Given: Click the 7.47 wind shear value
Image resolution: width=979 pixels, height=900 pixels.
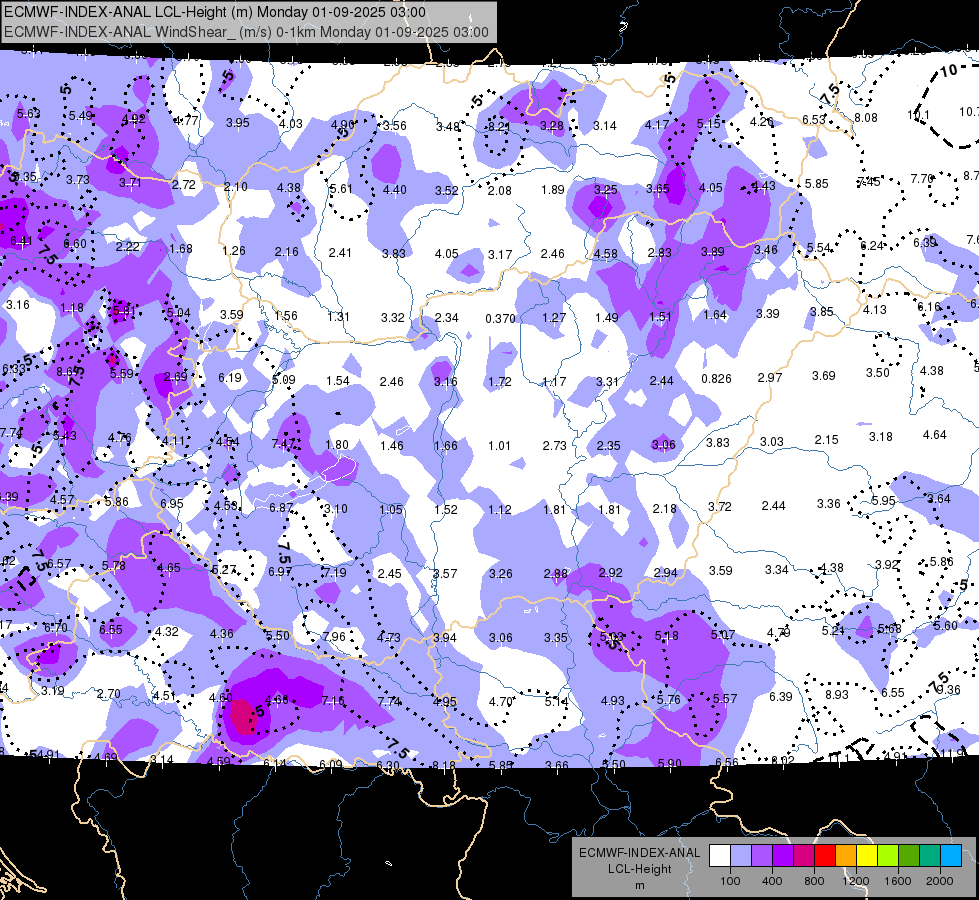Looking at the screenshot, I should tap(283, 444).
